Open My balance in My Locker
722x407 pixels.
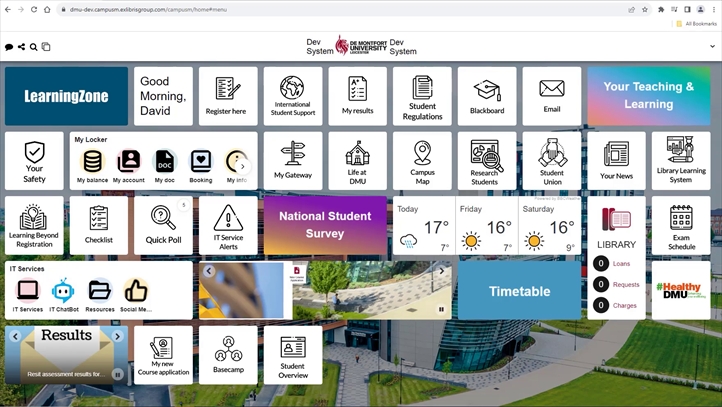pyautogui.click(x=92, y=163)
